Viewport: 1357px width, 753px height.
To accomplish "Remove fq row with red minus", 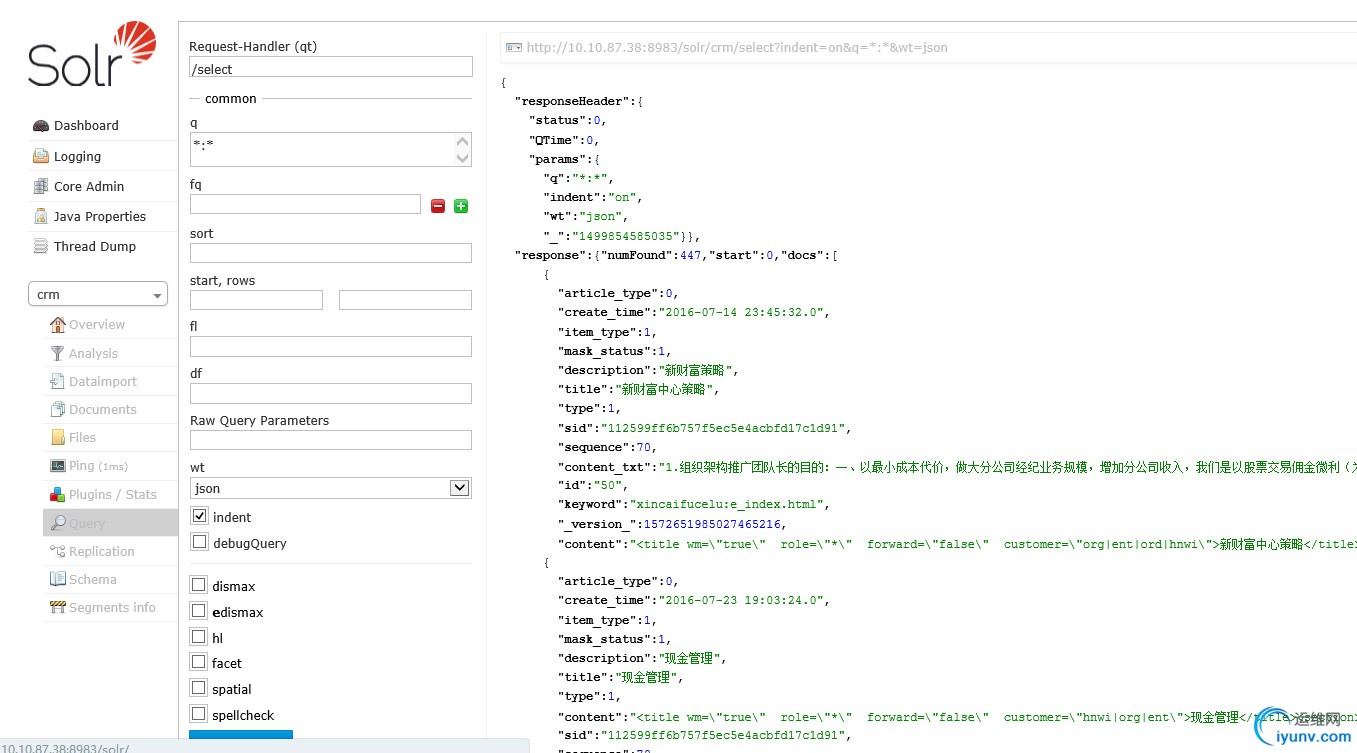I will 438,206.
